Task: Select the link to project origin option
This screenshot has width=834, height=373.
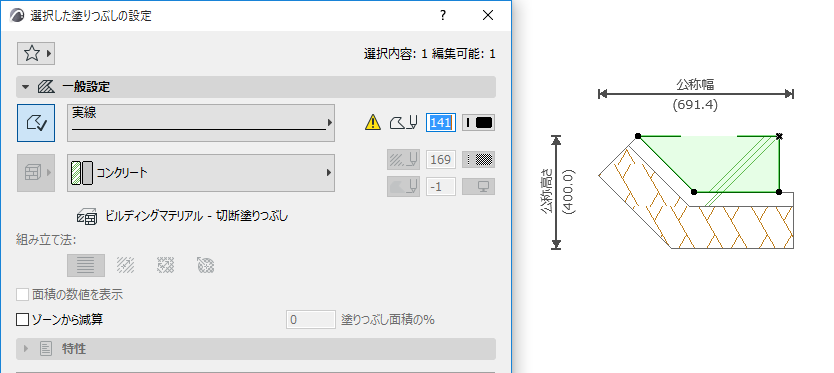Action: coord(86,265)
